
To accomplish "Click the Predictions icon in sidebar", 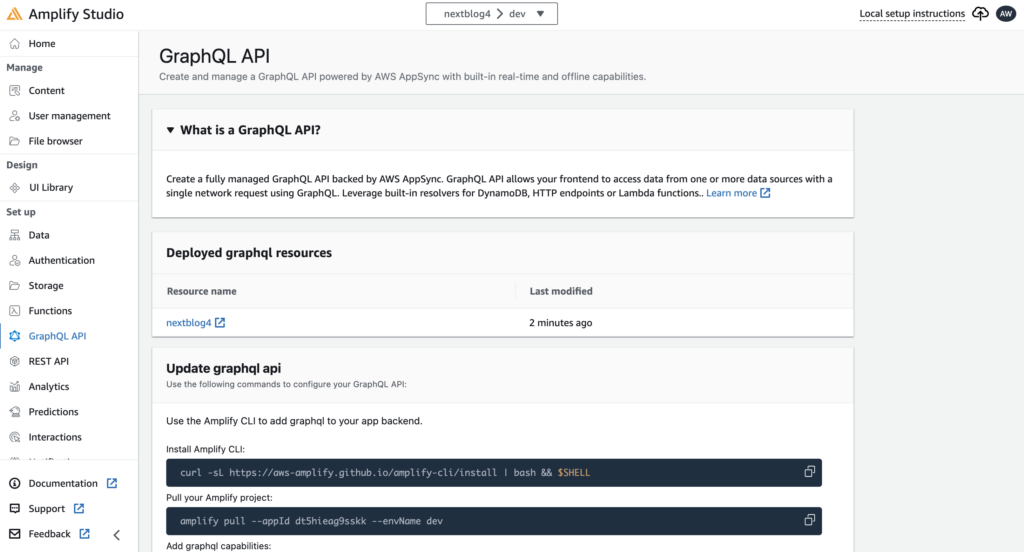I will pyautogui.click(x=14, y=412).
